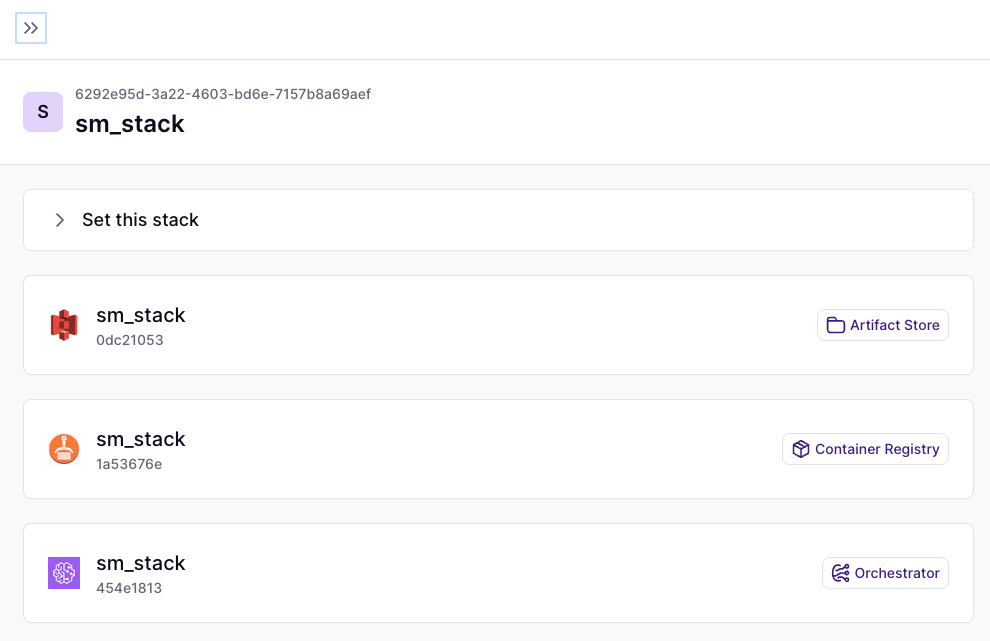990x641 pixels.
Task: Click the 454e1813 orchestrator ID text
Action: pos(129,588)
